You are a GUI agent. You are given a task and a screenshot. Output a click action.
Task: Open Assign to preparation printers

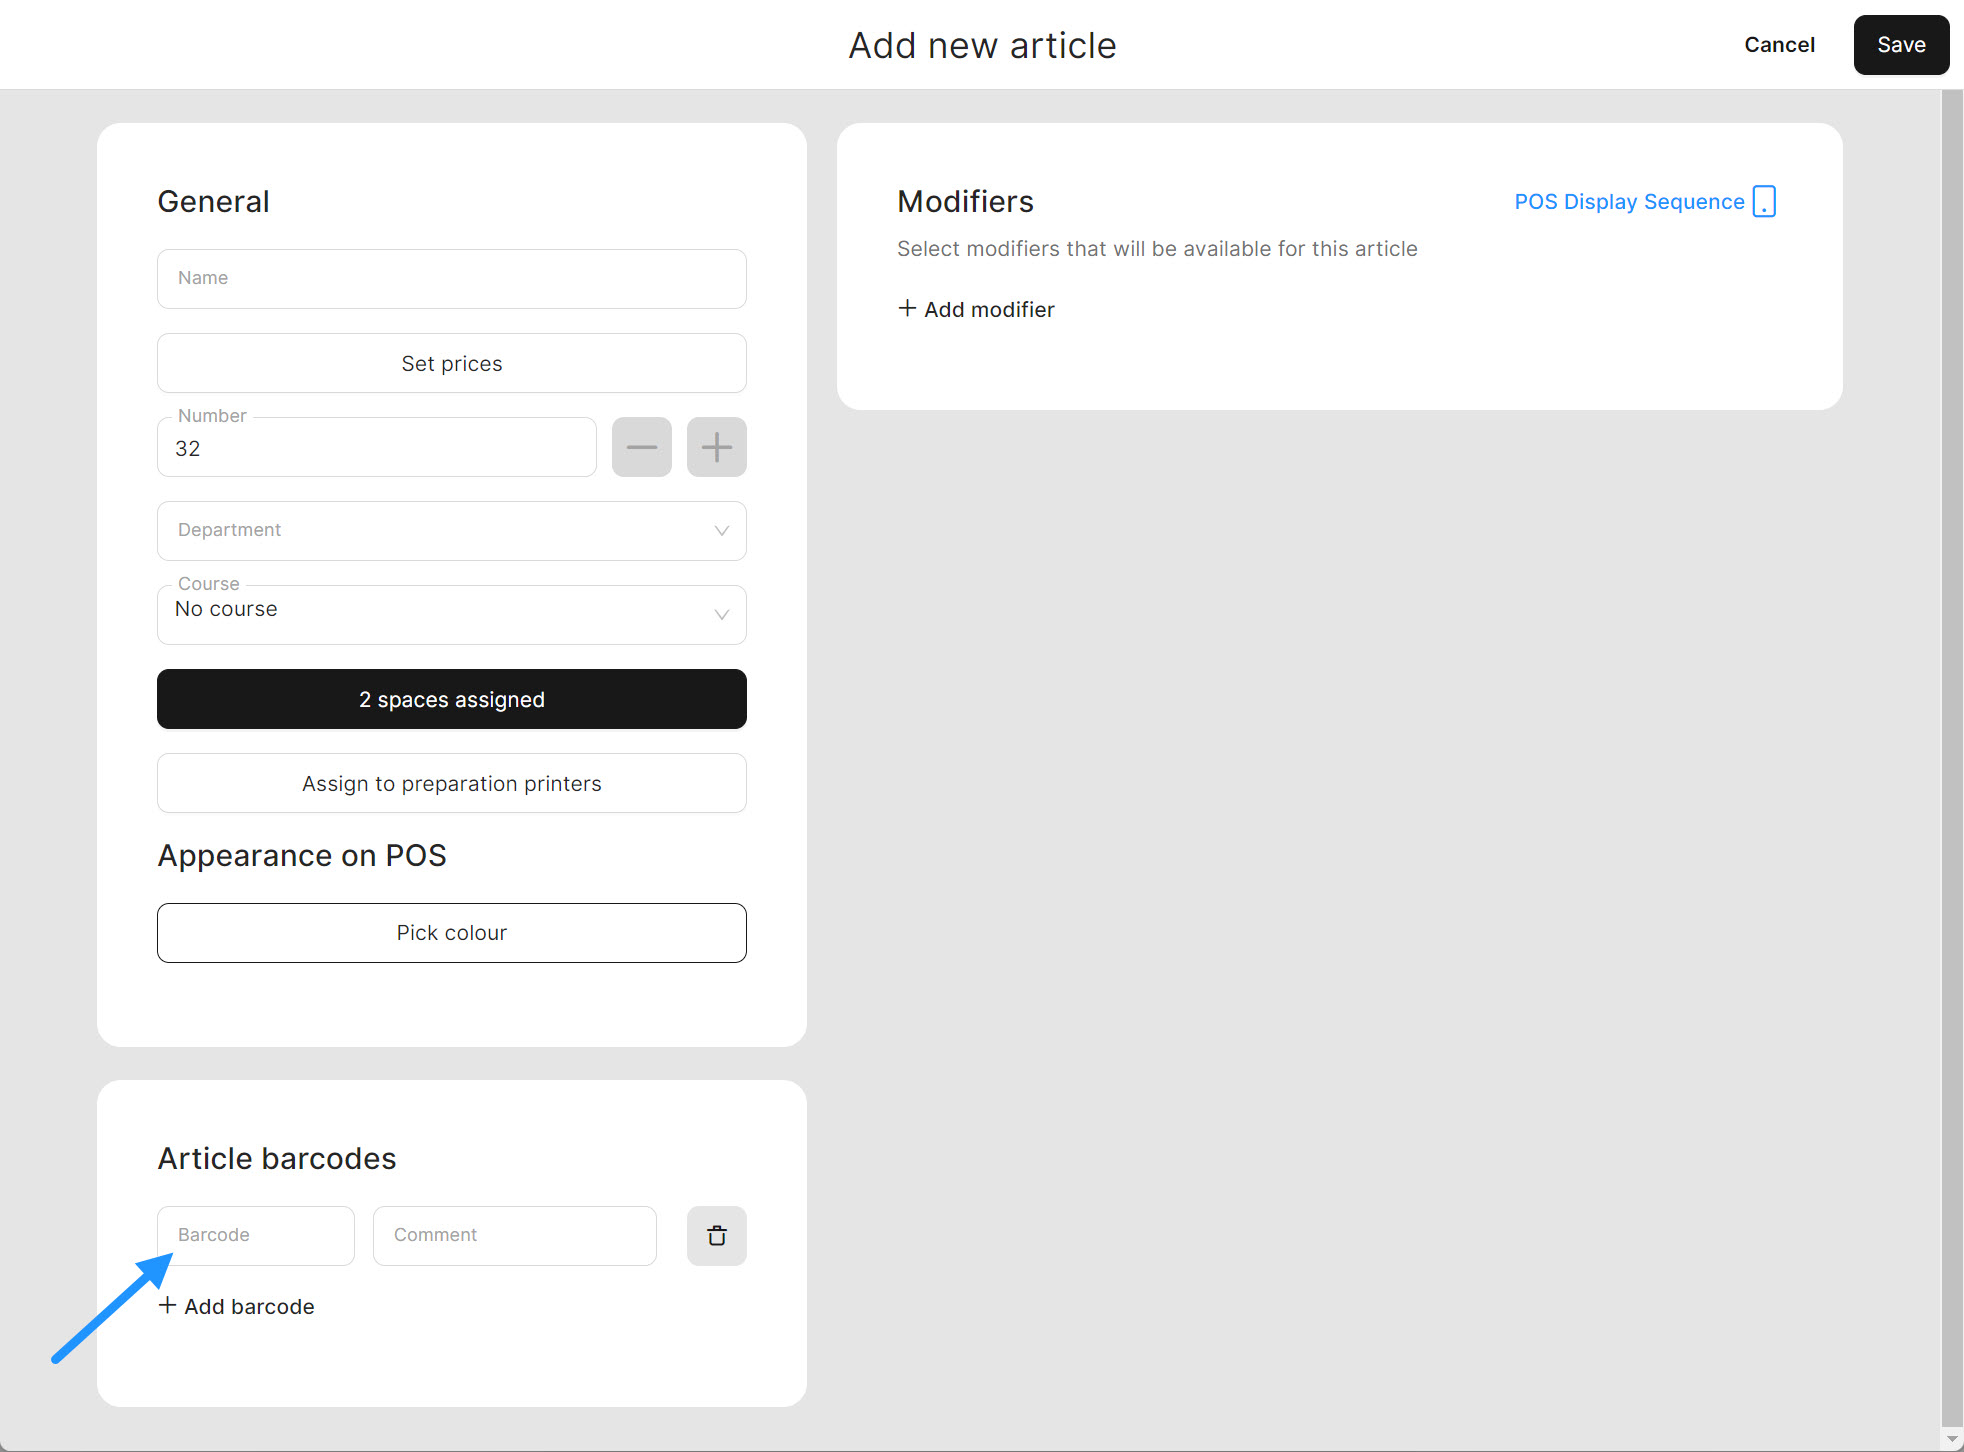[451, 783]
